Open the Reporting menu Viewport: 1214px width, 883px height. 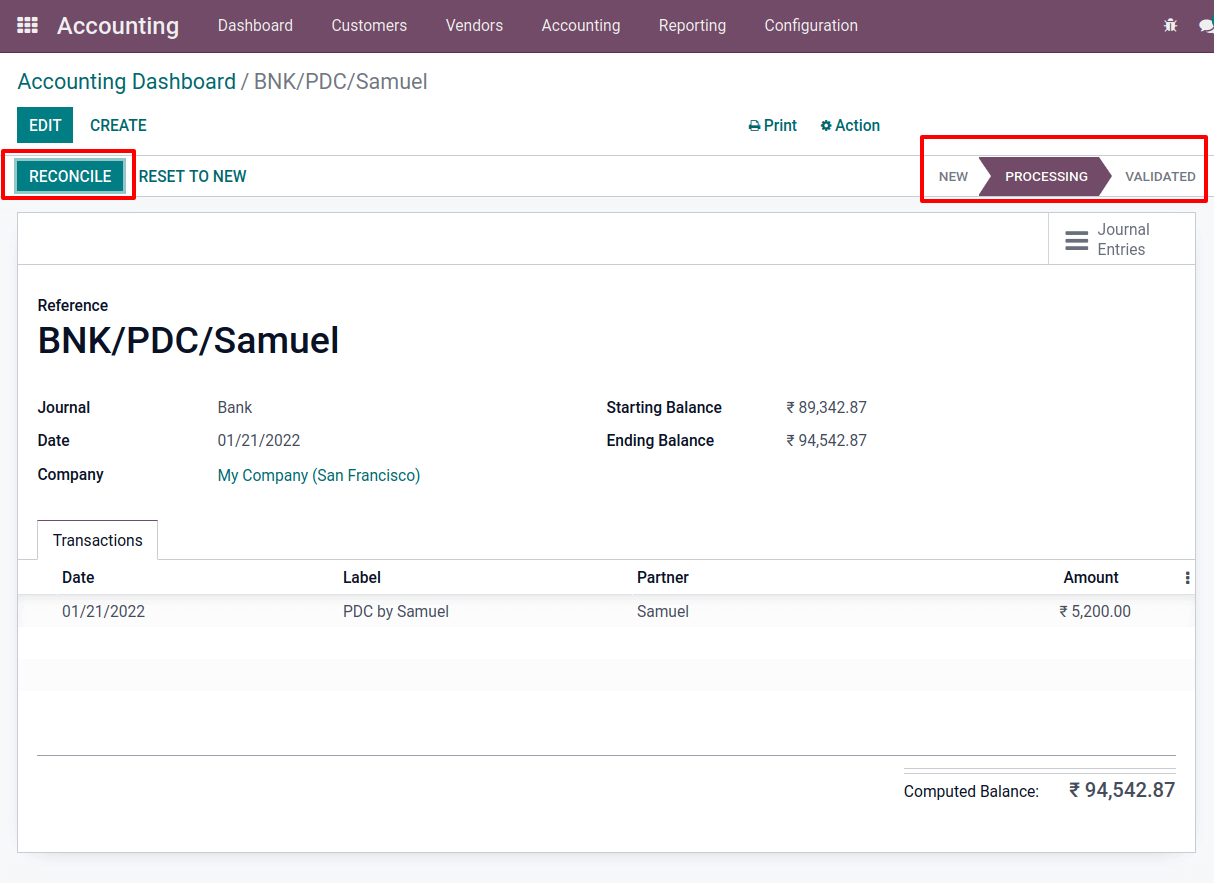click(692, 26)
